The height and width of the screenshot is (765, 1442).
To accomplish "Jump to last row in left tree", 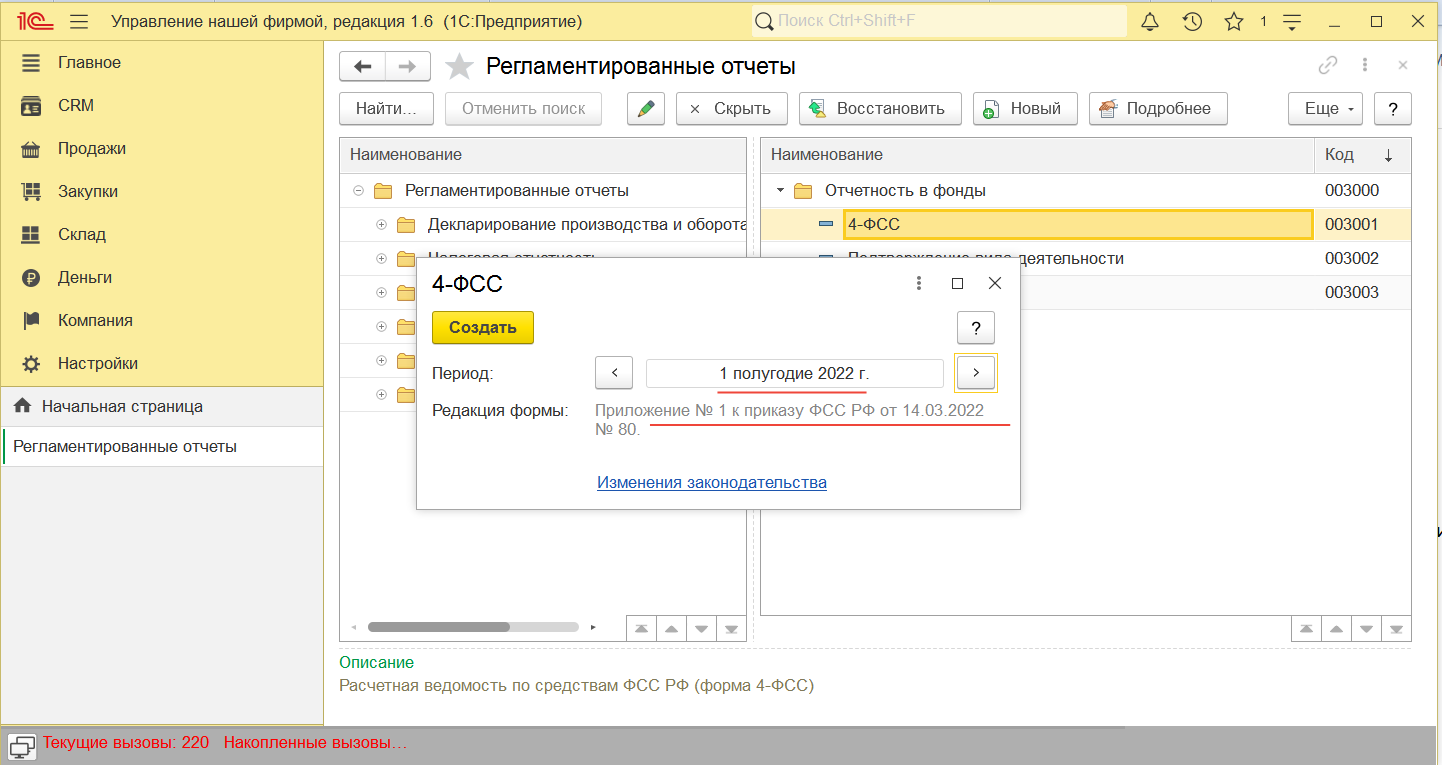I will point(731,628).
